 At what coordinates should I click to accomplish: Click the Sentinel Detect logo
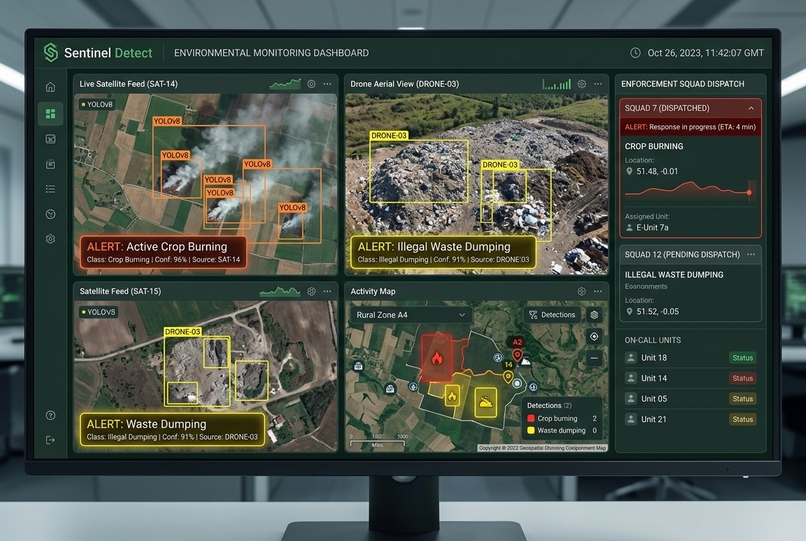(x=98, y=52)
